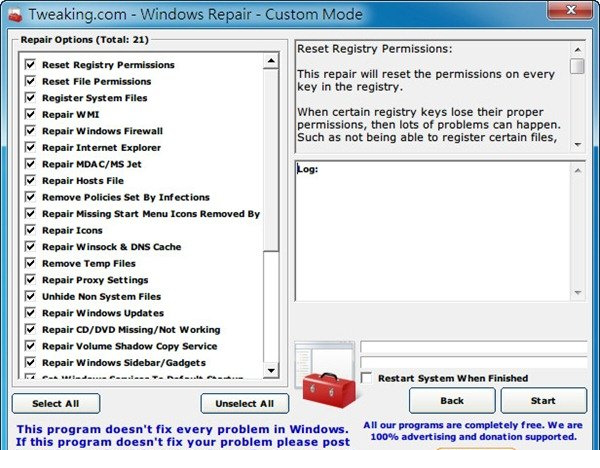Uncheck Repair Missing Start Menu Icons option
The height and width of the screenshot is (468, 600).
click(x=30, y=213)
